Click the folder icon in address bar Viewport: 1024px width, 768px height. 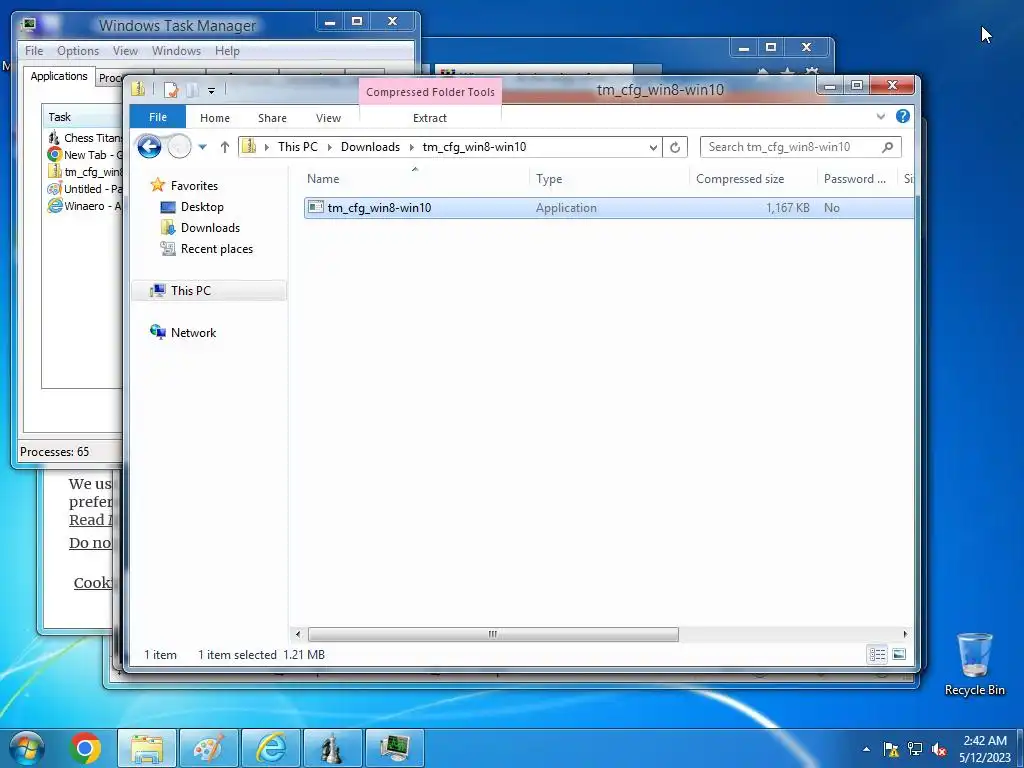249,146
